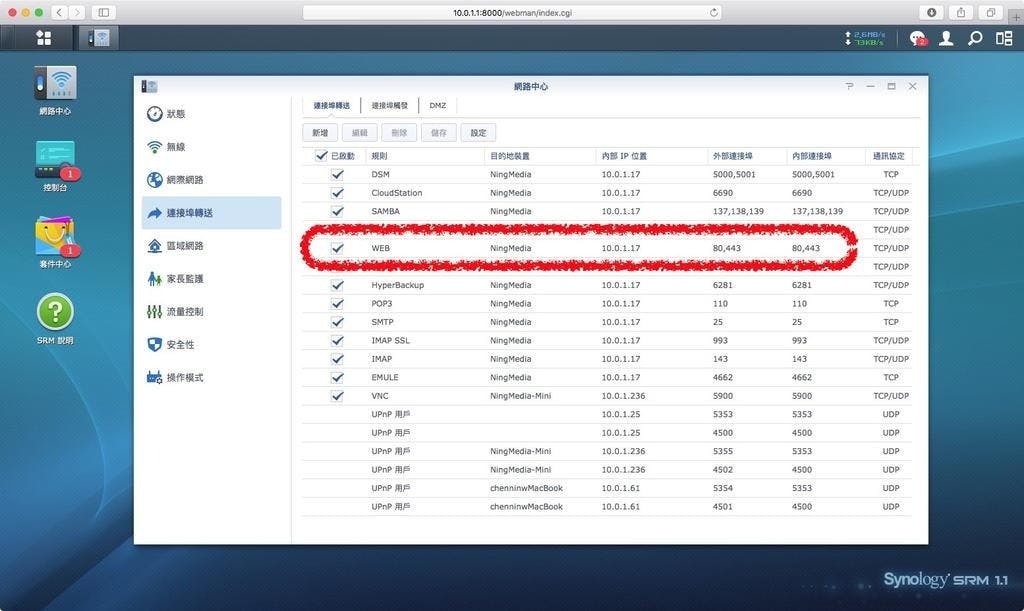
Task: Click the search magnifier icon
Action: [x=975, y=38]
